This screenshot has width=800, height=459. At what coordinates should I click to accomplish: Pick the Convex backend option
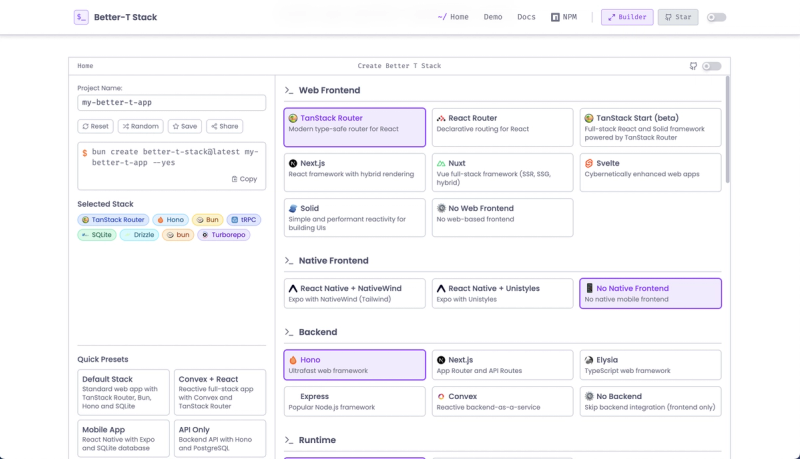[x=503, y=401]
